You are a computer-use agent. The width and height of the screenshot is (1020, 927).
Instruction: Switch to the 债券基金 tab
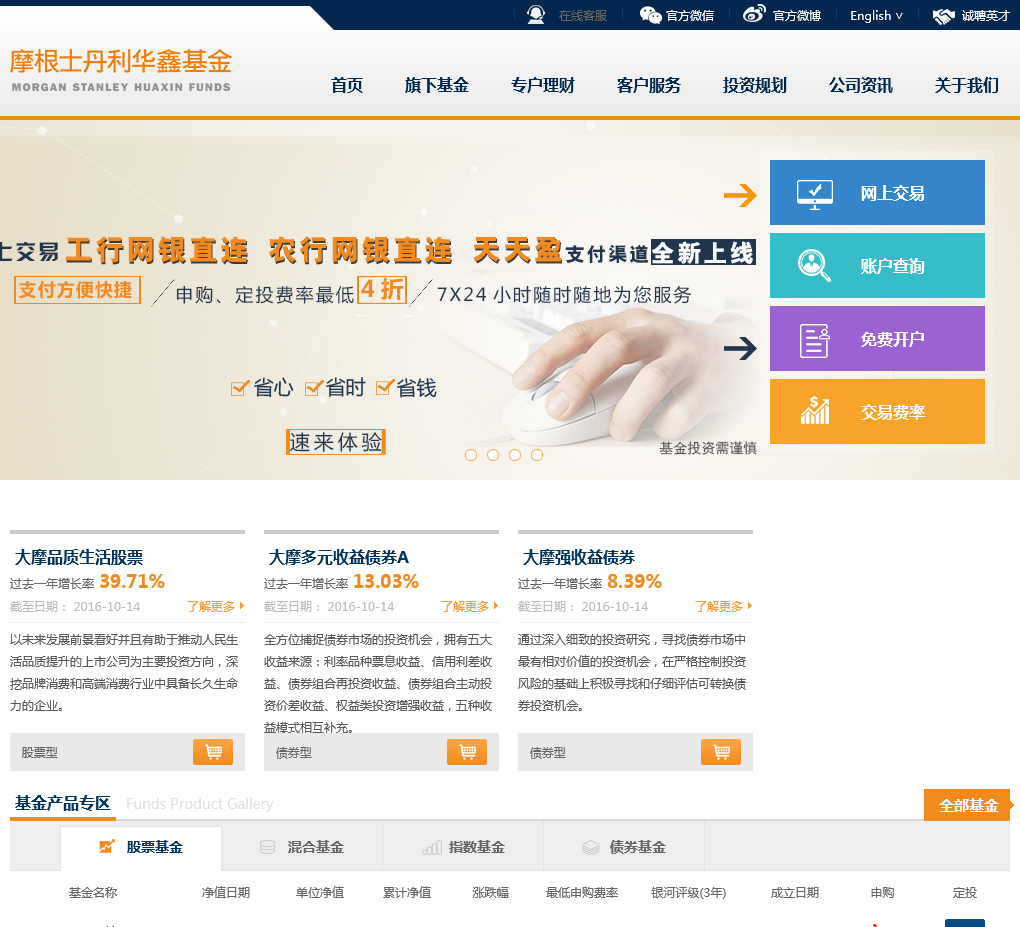pyautogui.click(x=624, y=848)
